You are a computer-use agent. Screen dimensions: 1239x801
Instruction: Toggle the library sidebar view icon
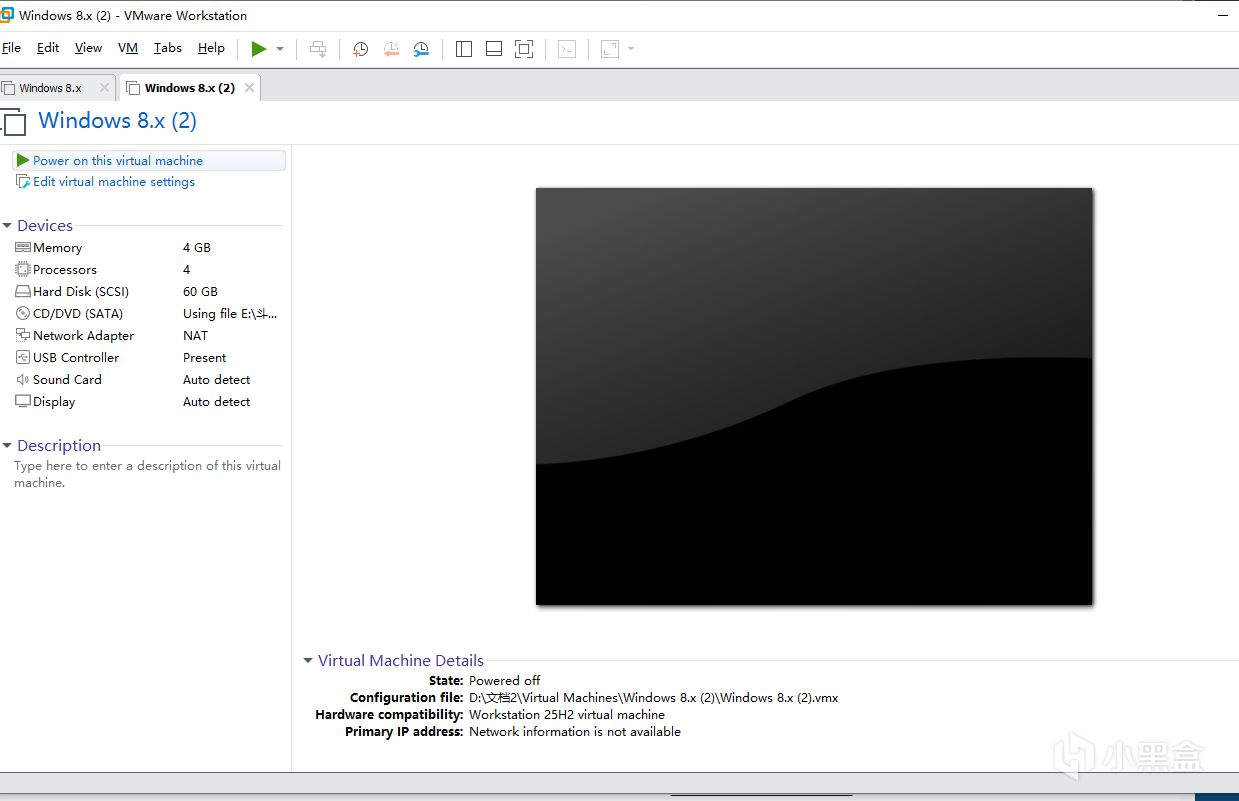pos(464,49)
